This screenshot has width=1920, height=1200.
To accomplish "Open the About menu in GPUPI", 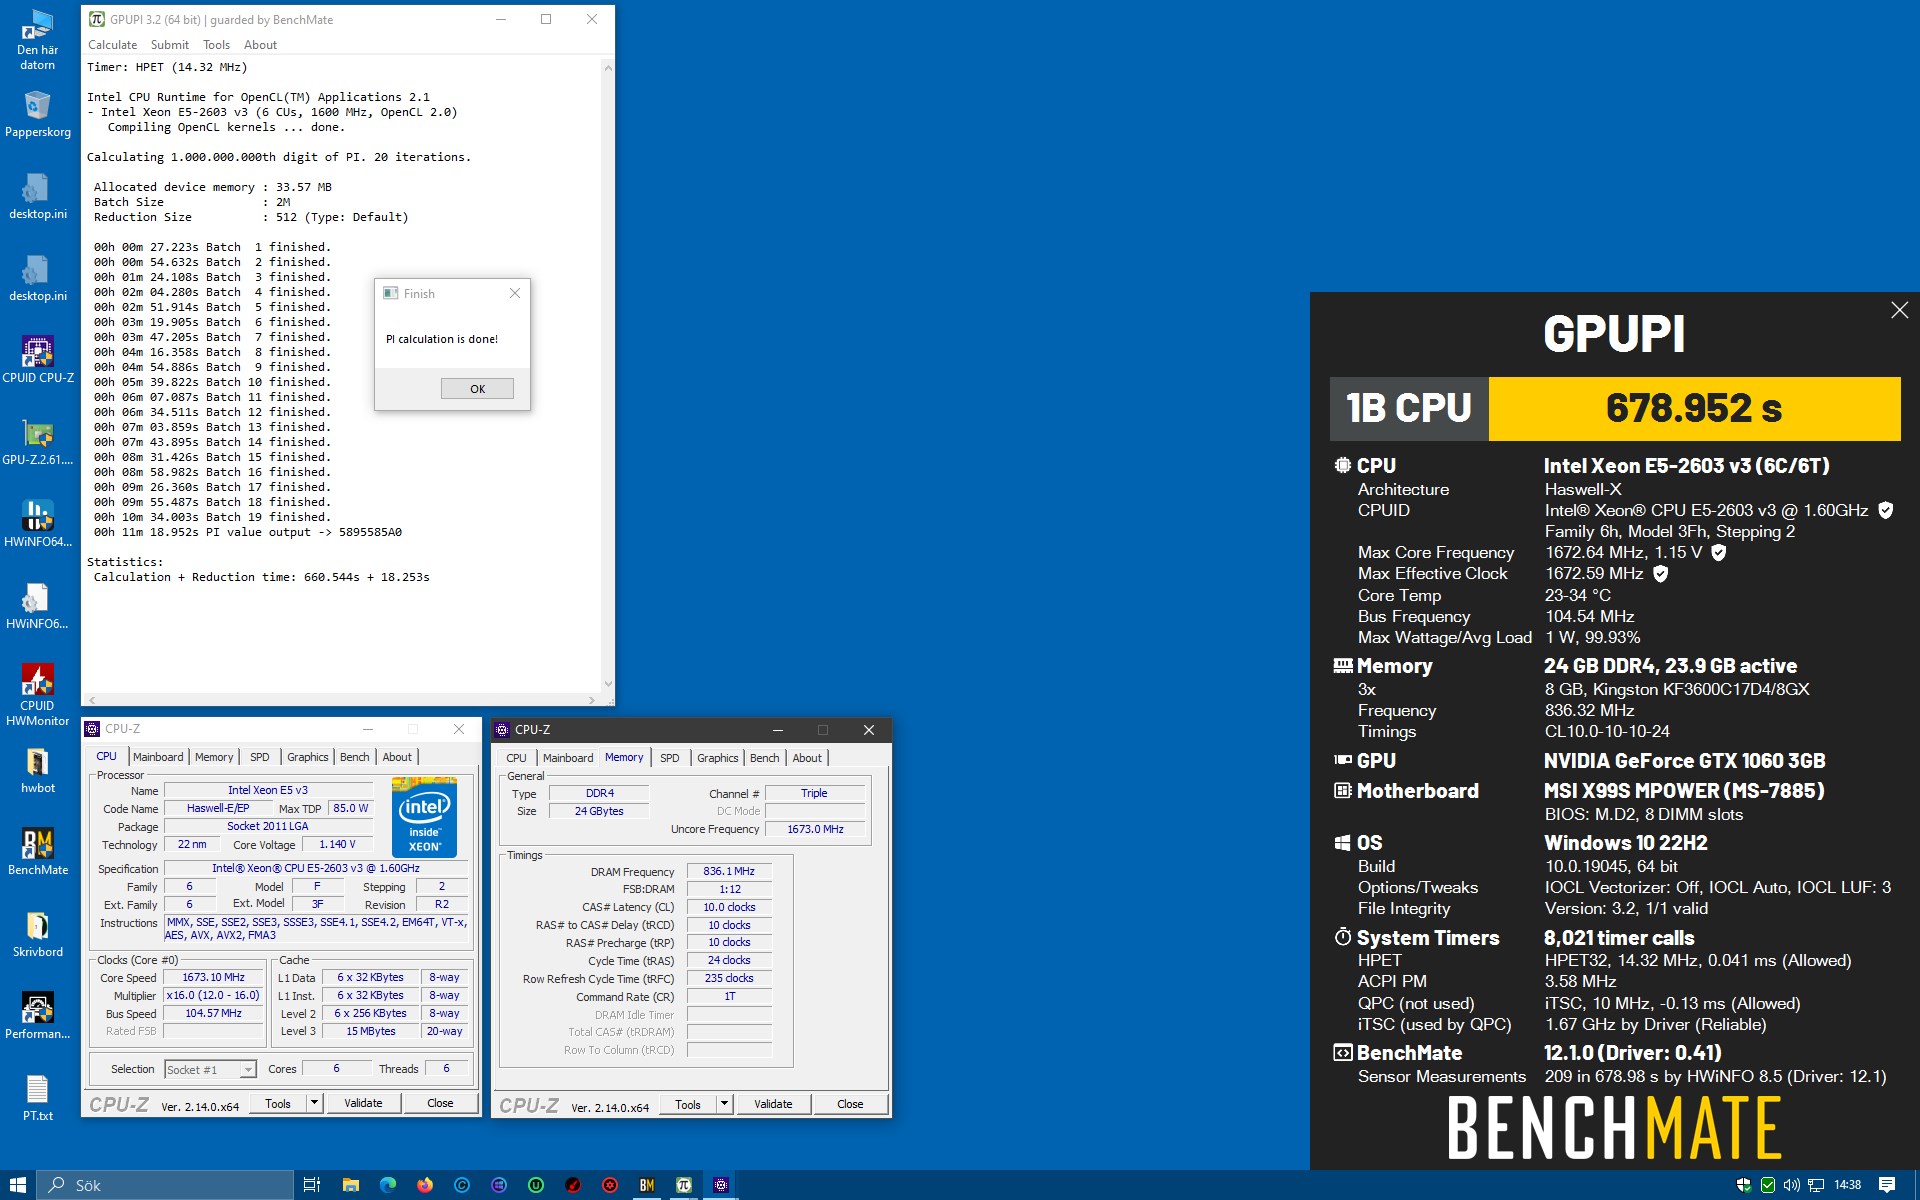I will (x=260, y=45).
